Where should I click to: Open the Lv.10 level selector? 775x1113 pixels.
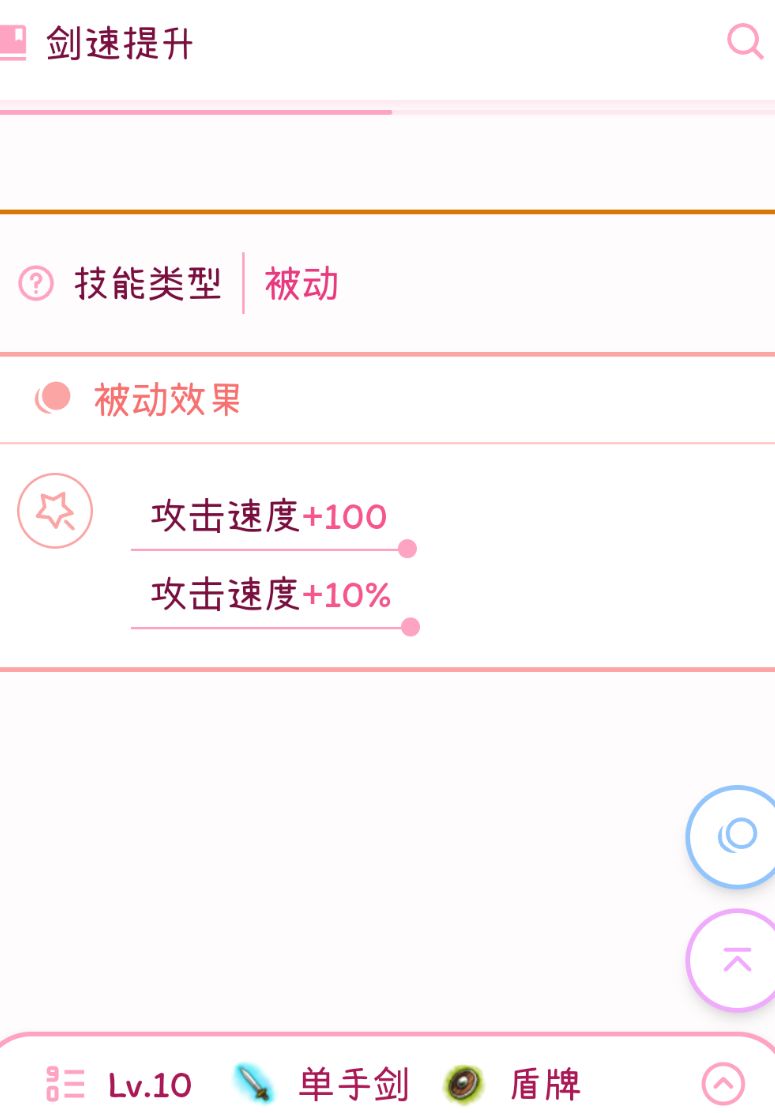150,1085
